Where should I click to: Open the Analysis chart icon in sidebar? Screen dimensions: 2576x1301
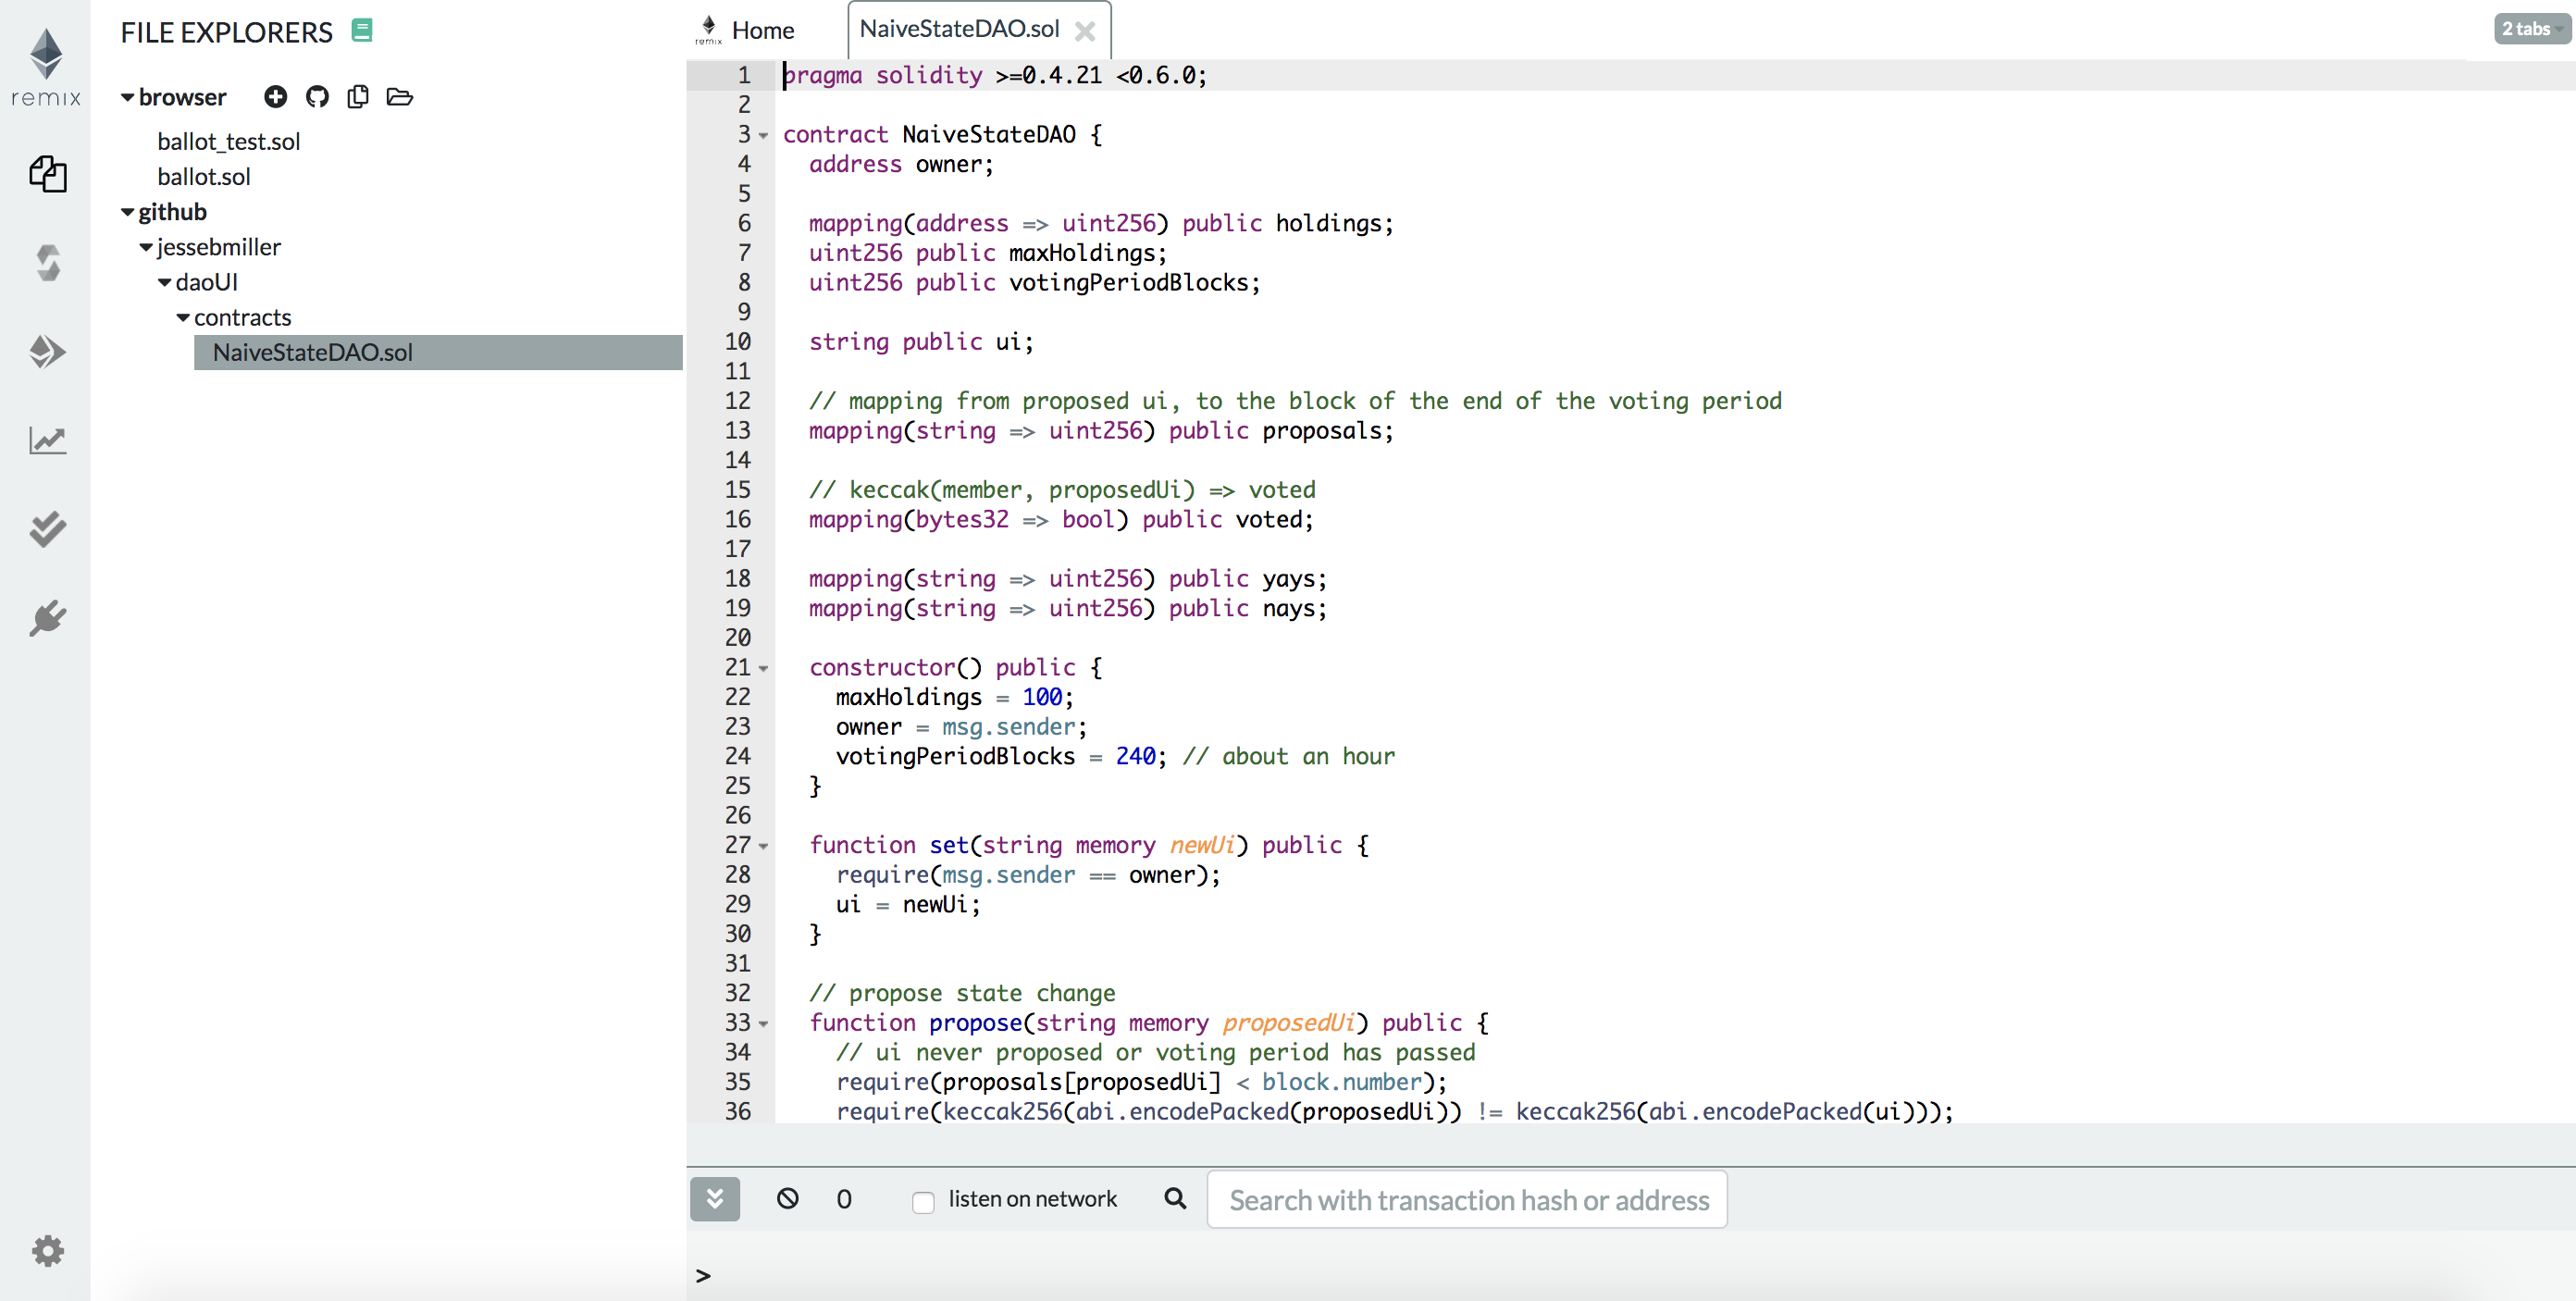(x=47, y=440)
